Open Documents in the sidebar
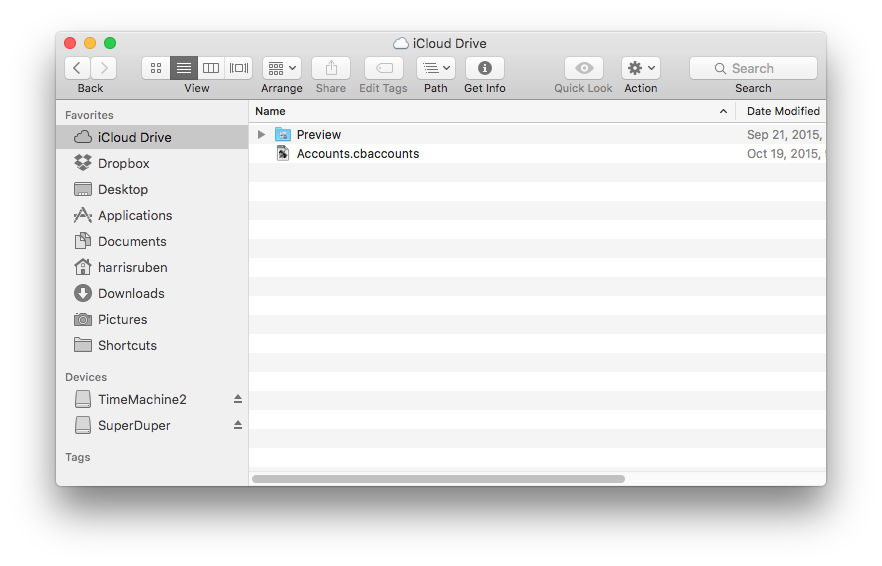This screenshot has width=882, height=566. [x=152, y=241]
